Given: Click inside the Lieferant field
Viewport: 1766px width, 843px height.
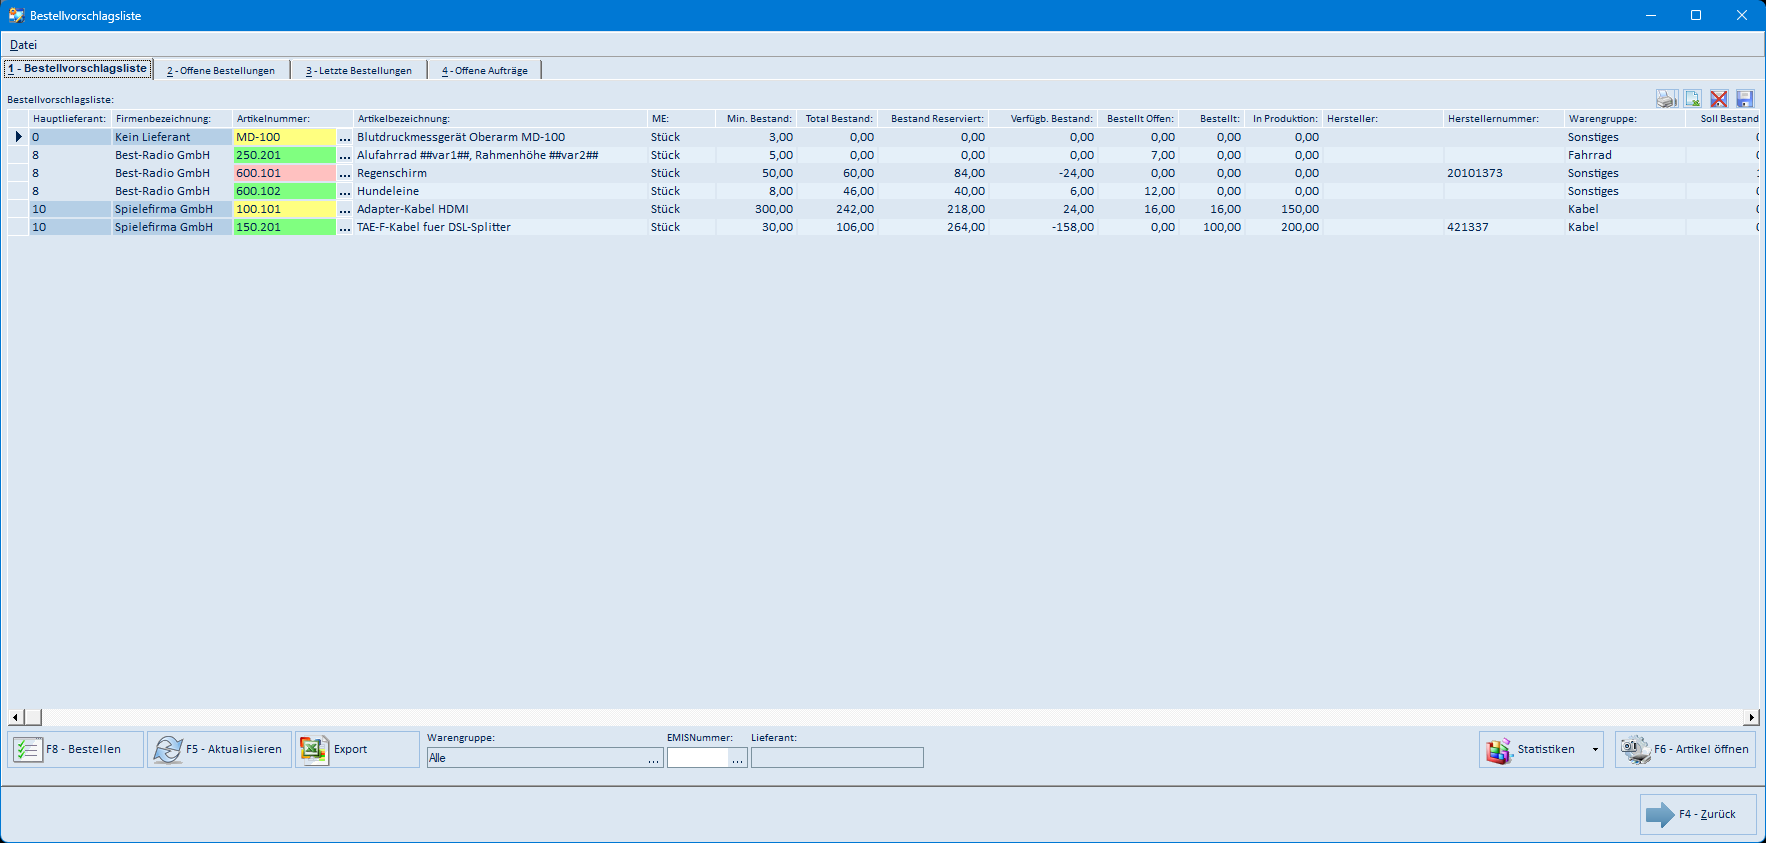Looking at the screenshot, I should [837, 758].
